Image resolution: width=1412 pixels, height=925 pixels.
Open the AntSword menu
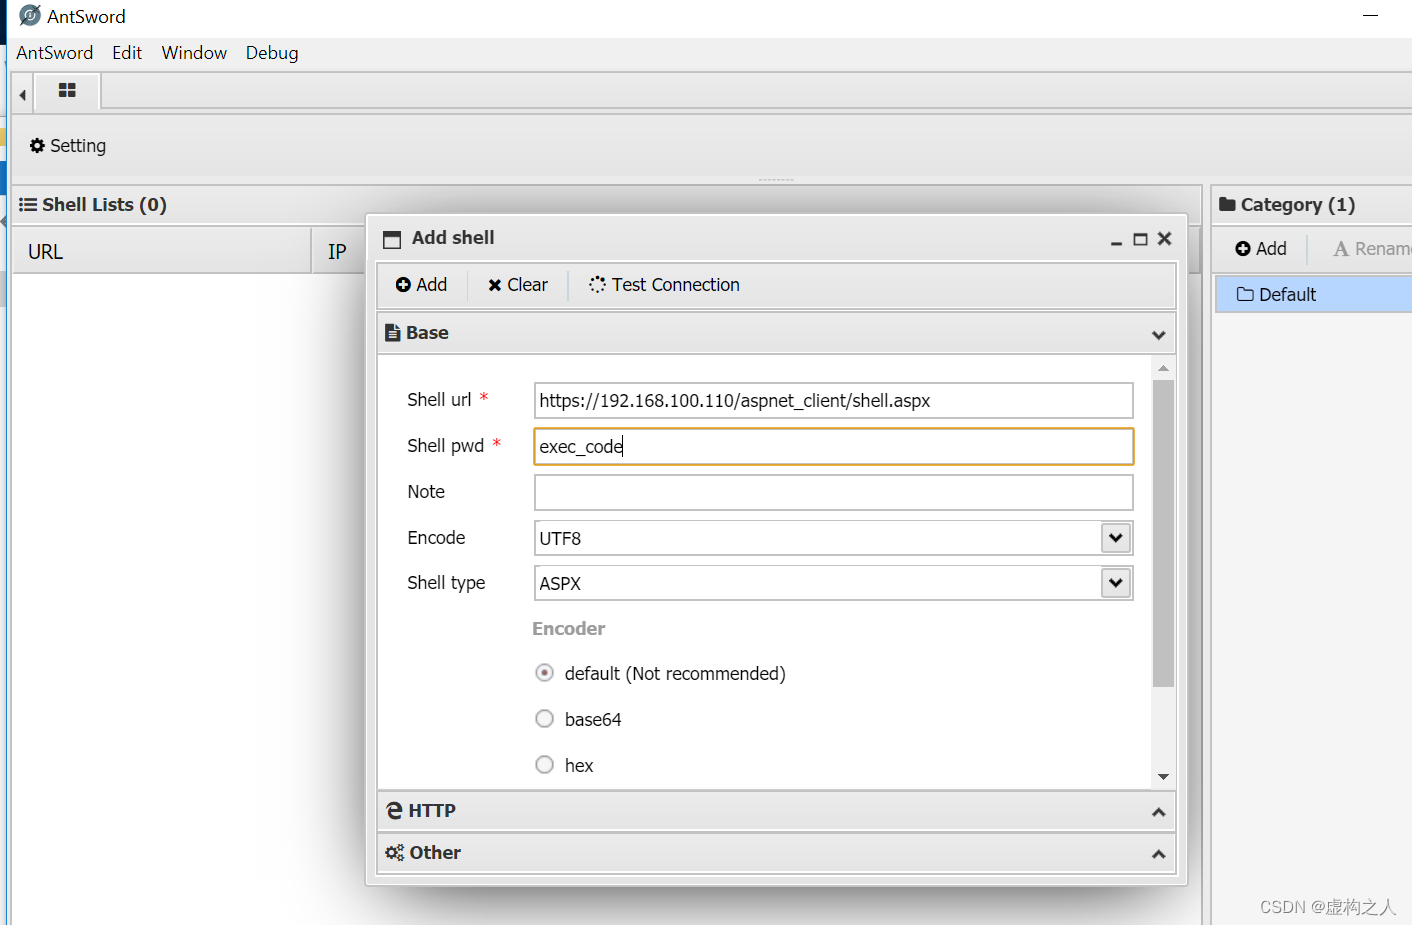click(55, 53)
